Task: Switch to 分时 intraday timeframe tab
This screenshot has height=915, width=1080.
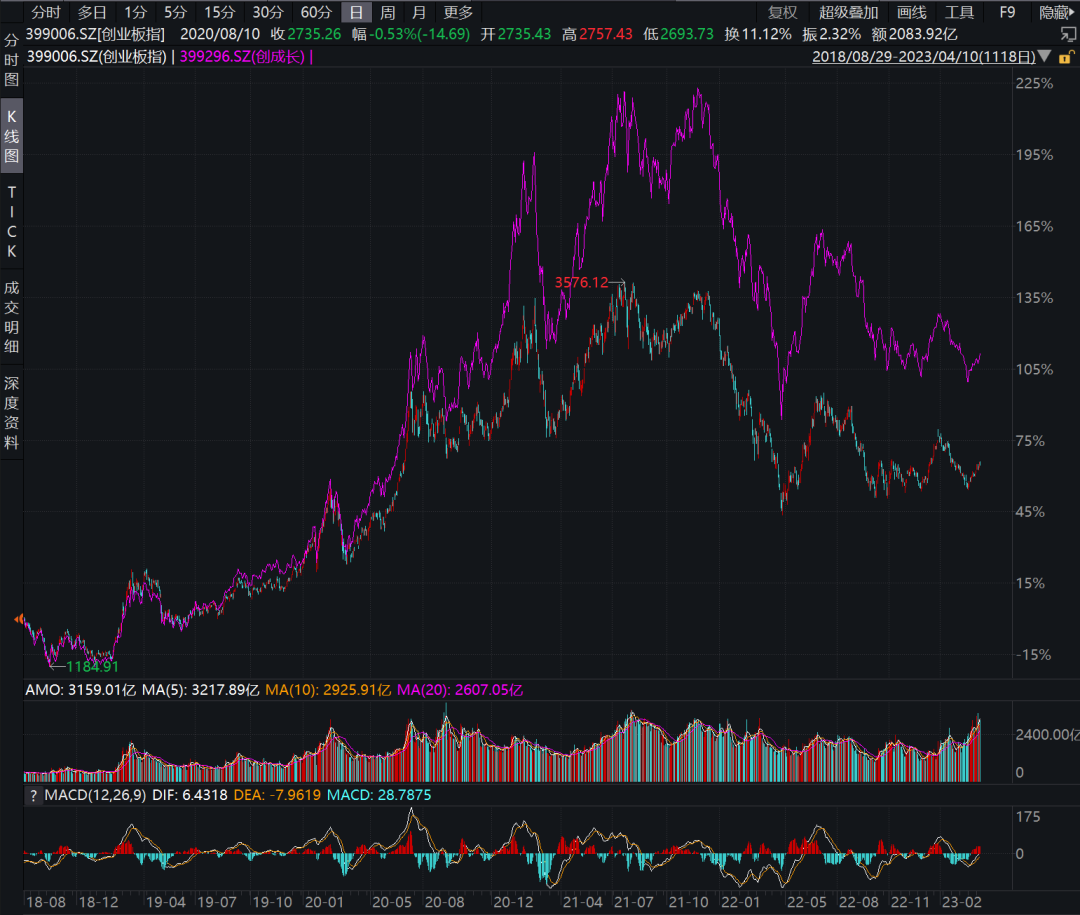Action: [x=46, y=12]
